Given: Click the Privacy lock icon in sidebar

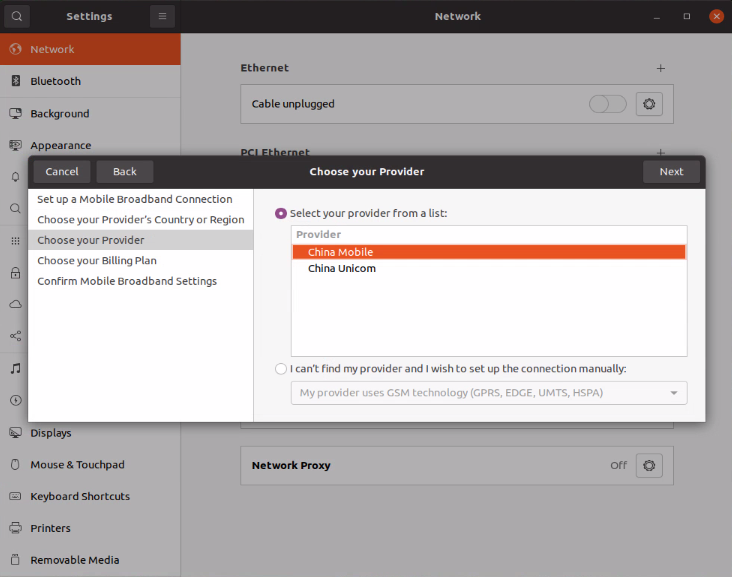Looking at the screenshot, I should (x=15, y=273).
